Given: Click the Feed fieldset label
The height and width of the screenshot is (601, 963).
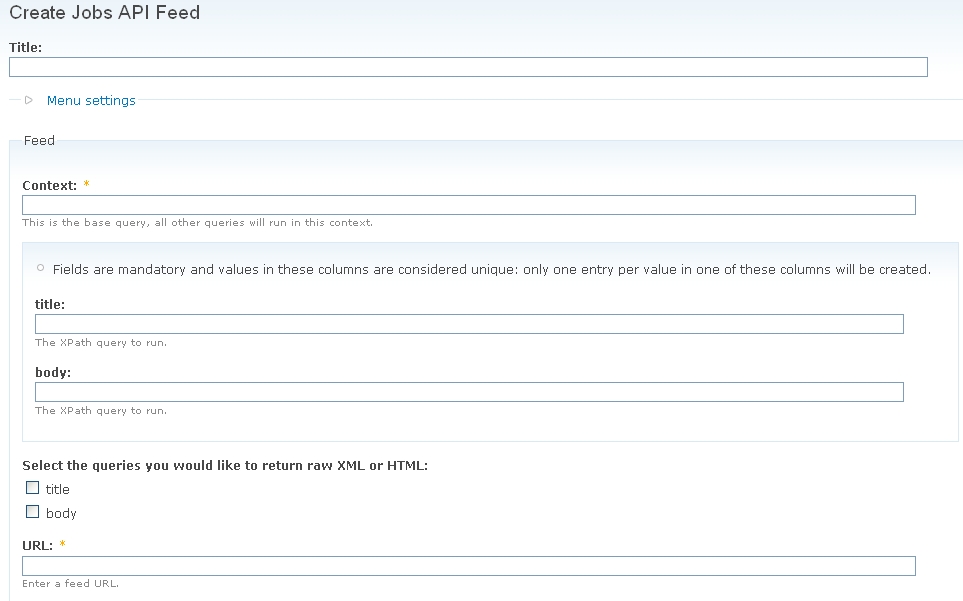Looking at the screenshot, I should click(39, 140).
